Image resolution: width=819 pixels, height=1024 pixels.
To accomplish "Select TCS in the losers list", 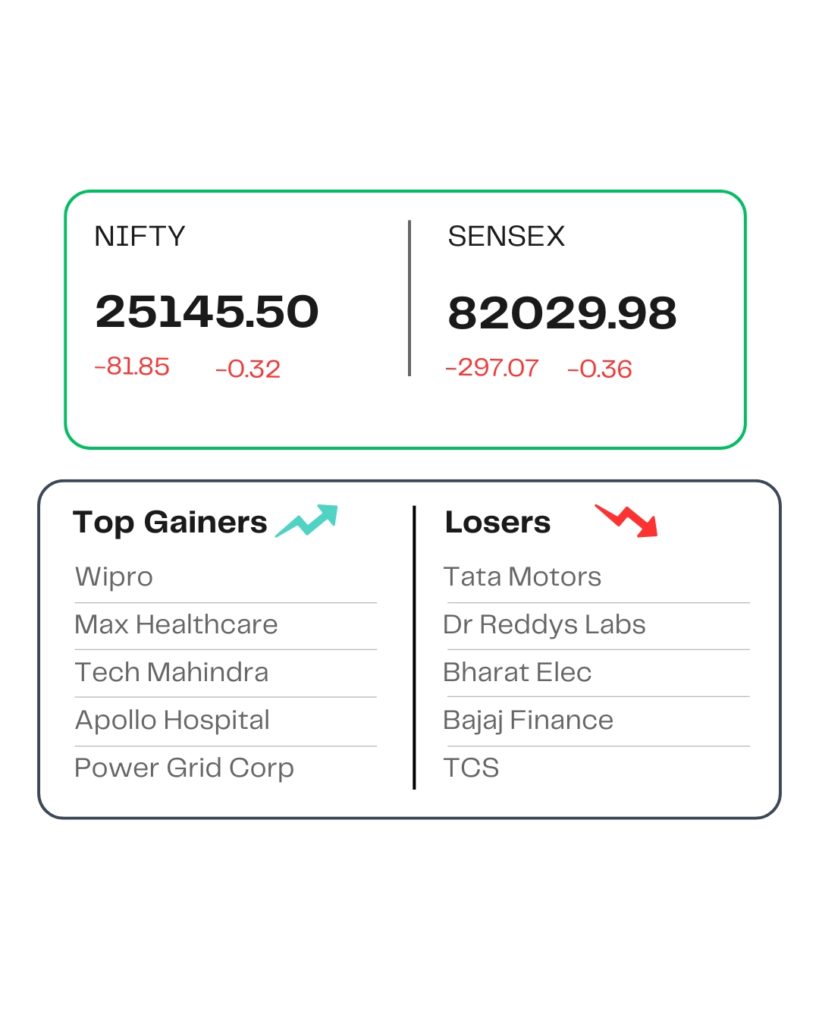I will coord(471,768).
